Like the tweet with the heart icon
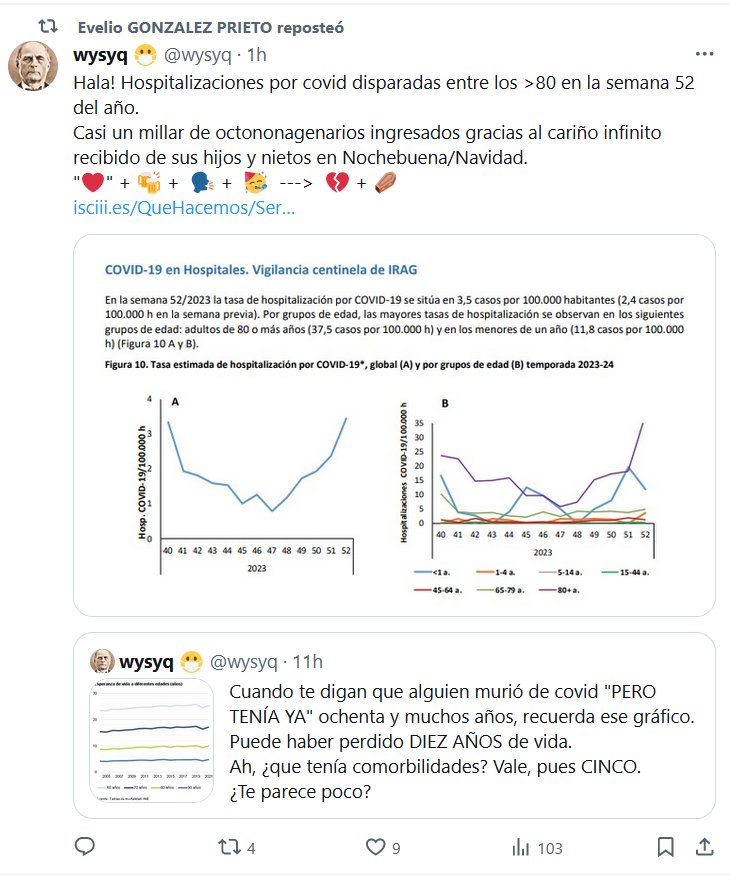This screenshot has height=876, width=730. (375, 847)
